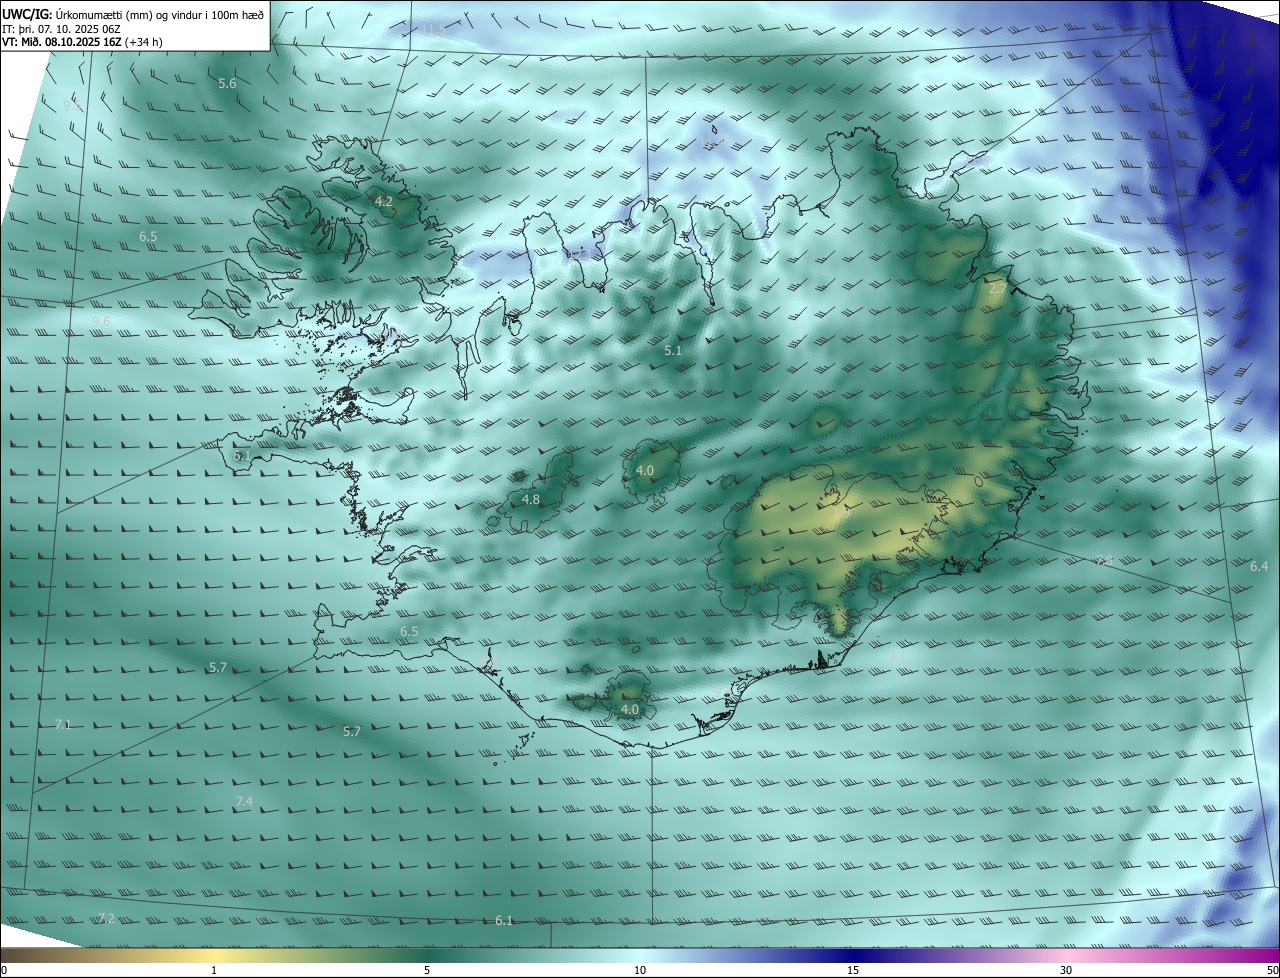Viewport: 1280px width, 978px height.
Task: Click the 6.1 value at the bottom edge
Action: pos(504,921)
